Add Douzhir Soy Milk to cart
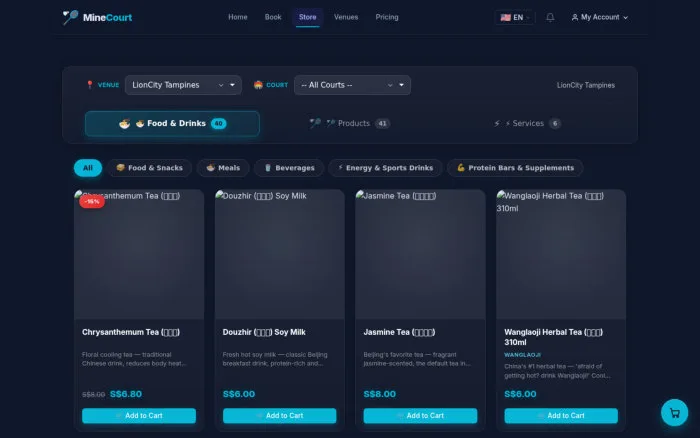This screenshot has width=700, height=438. (x=279, y=416)
